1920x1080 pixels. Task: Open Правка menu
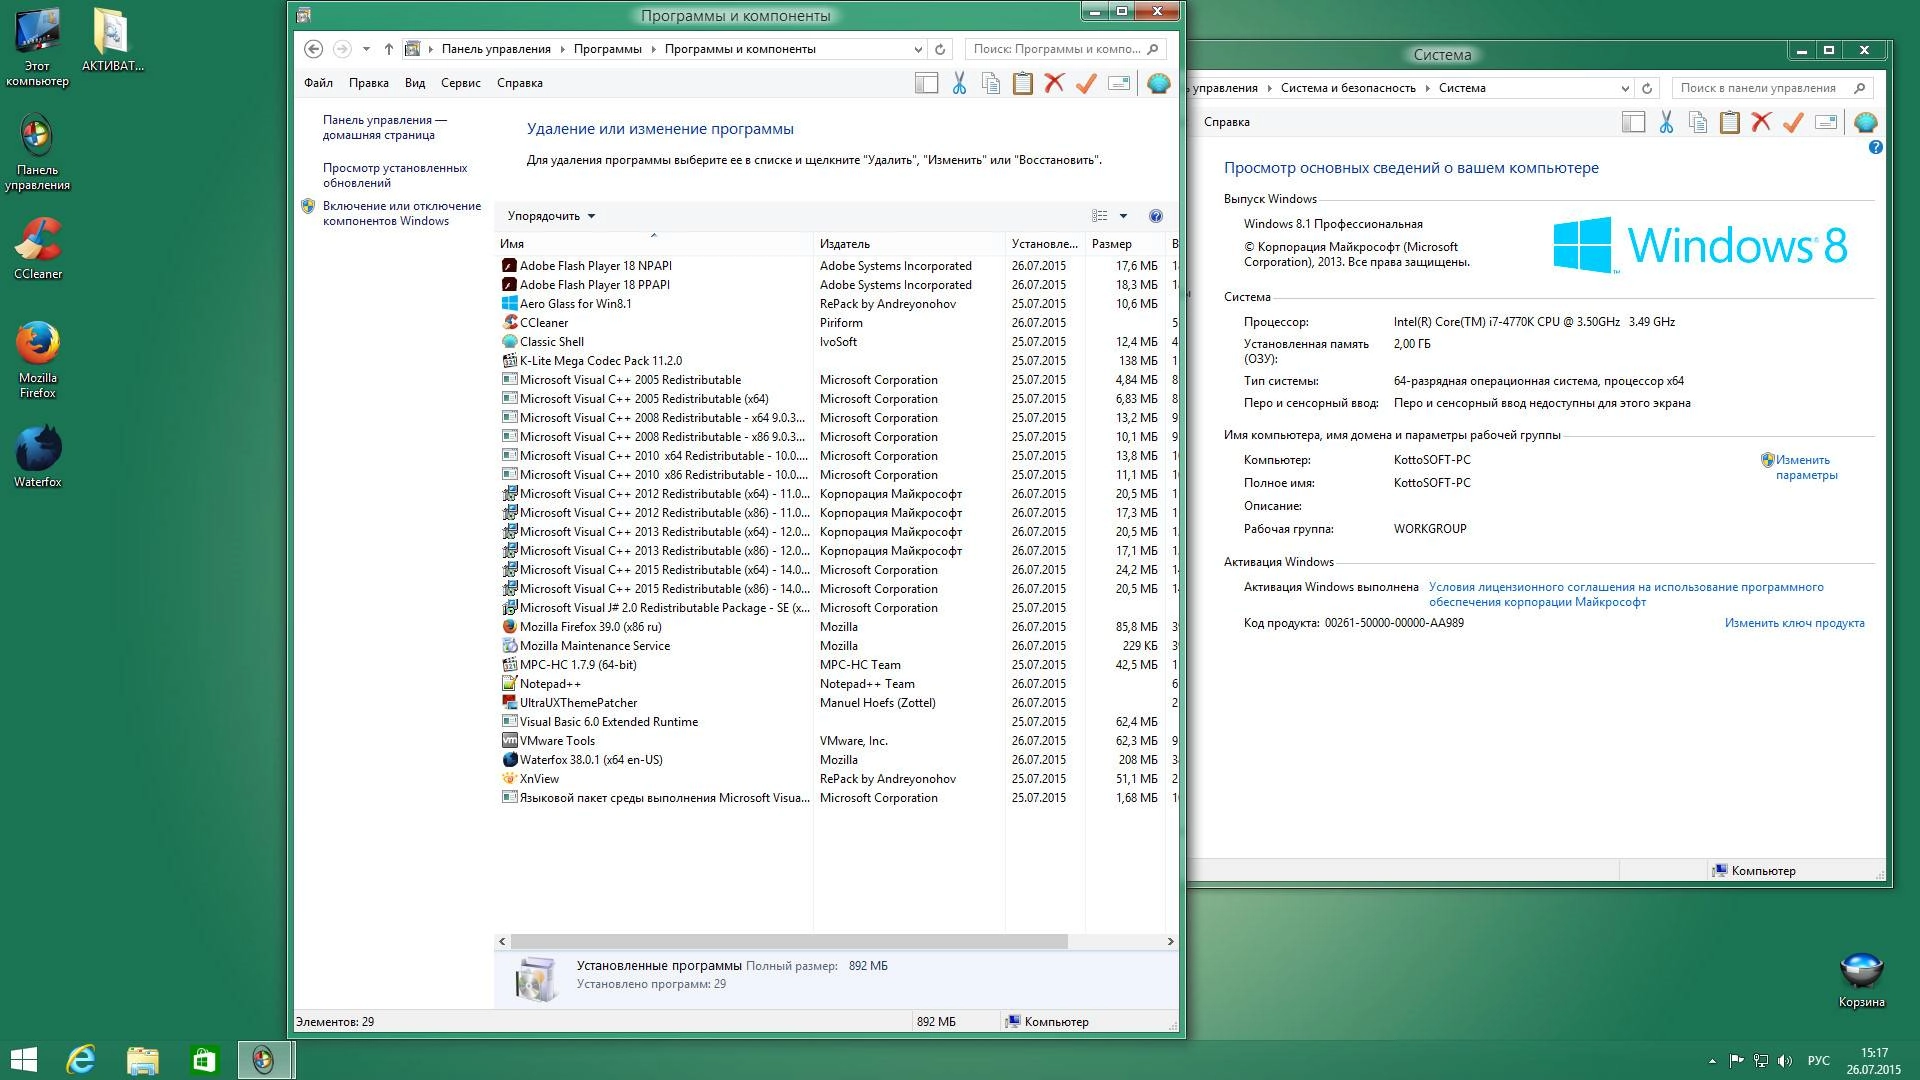[x=368, y=83]
